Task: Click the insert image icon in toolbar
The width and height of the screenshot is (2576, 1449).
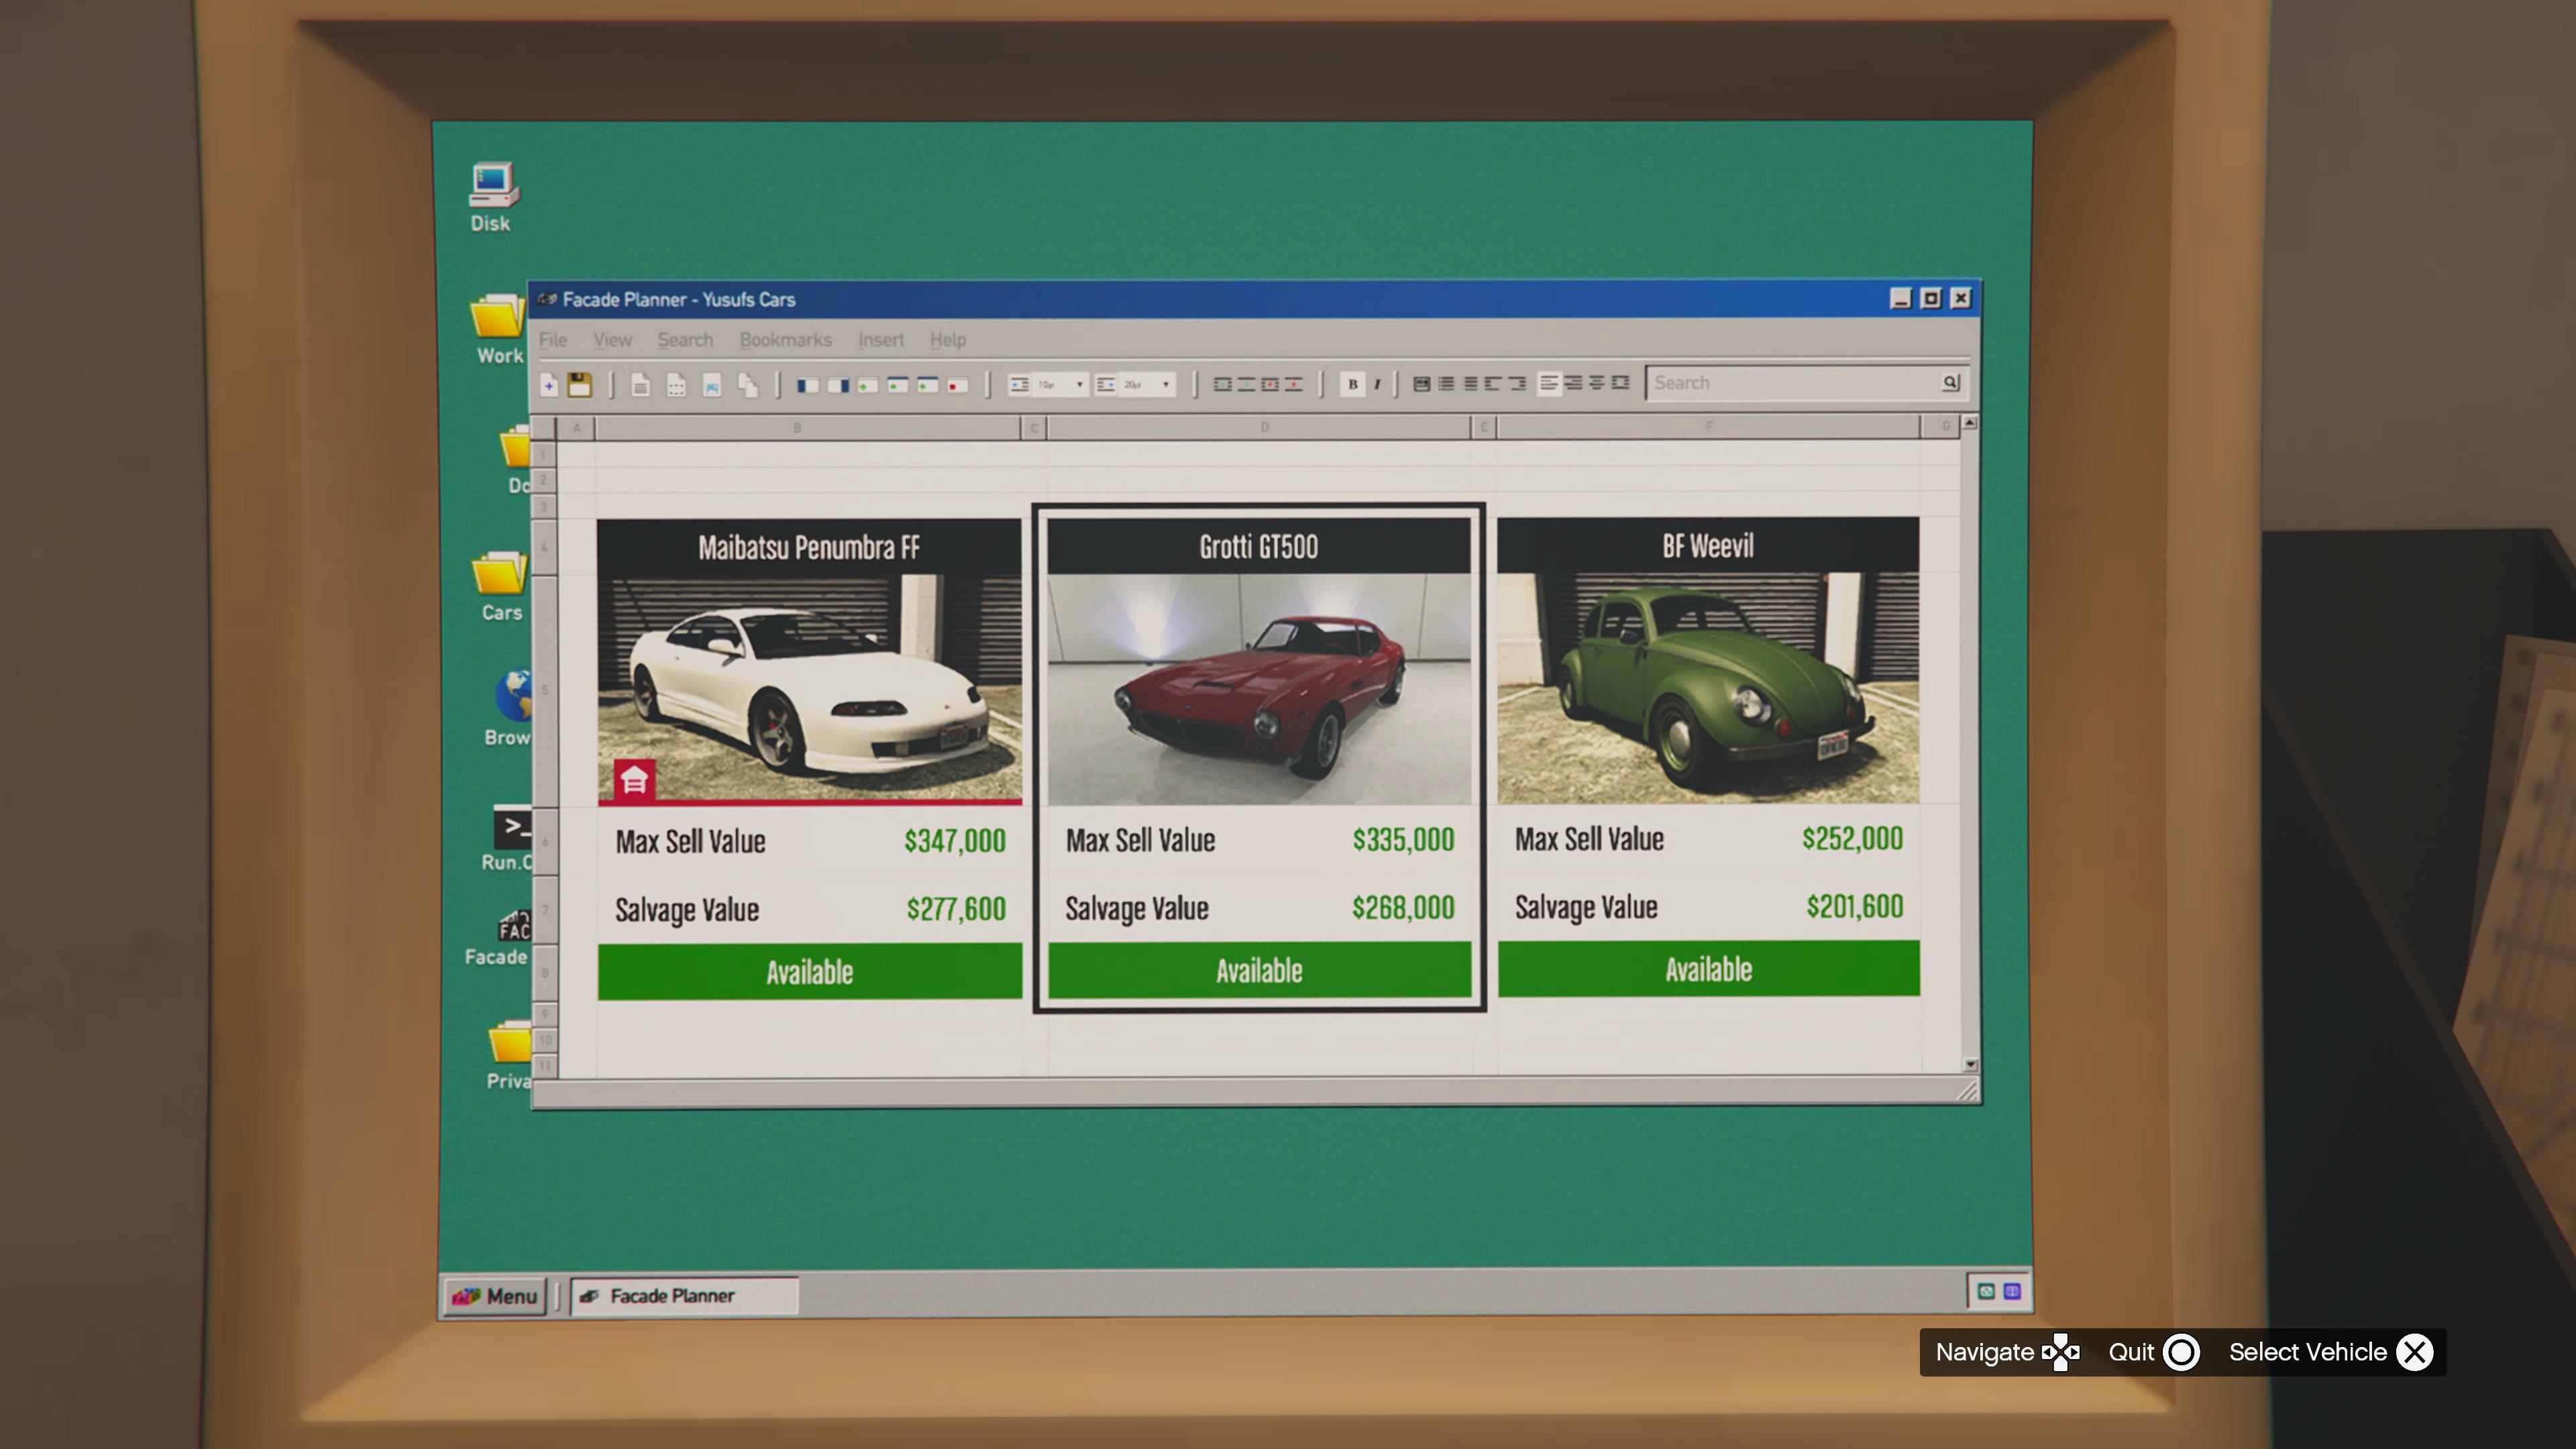Action: point(712,385)
